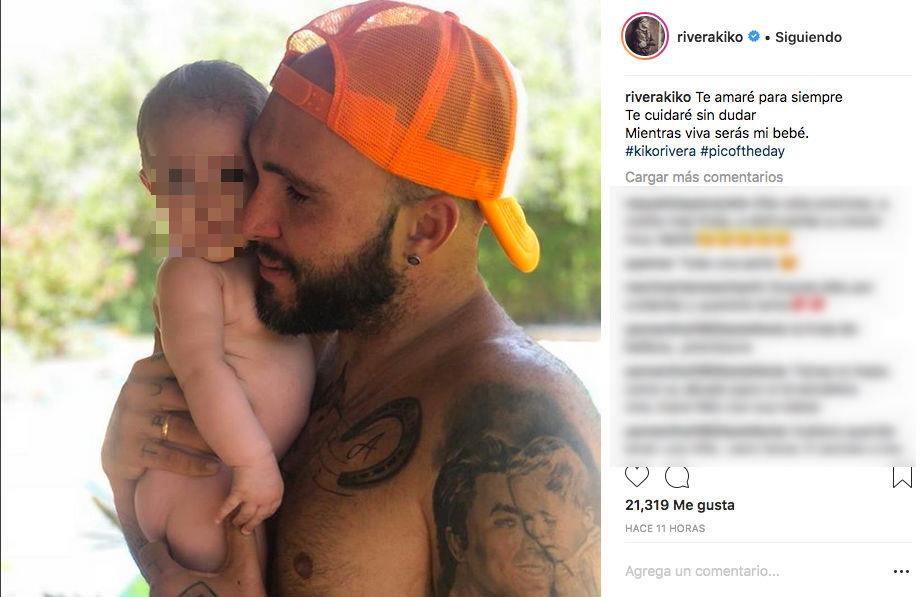The height and width of the screenshot is (597, 921).
Task: Open riverakiko username in the caption
Action: click(x=658, y=97)
